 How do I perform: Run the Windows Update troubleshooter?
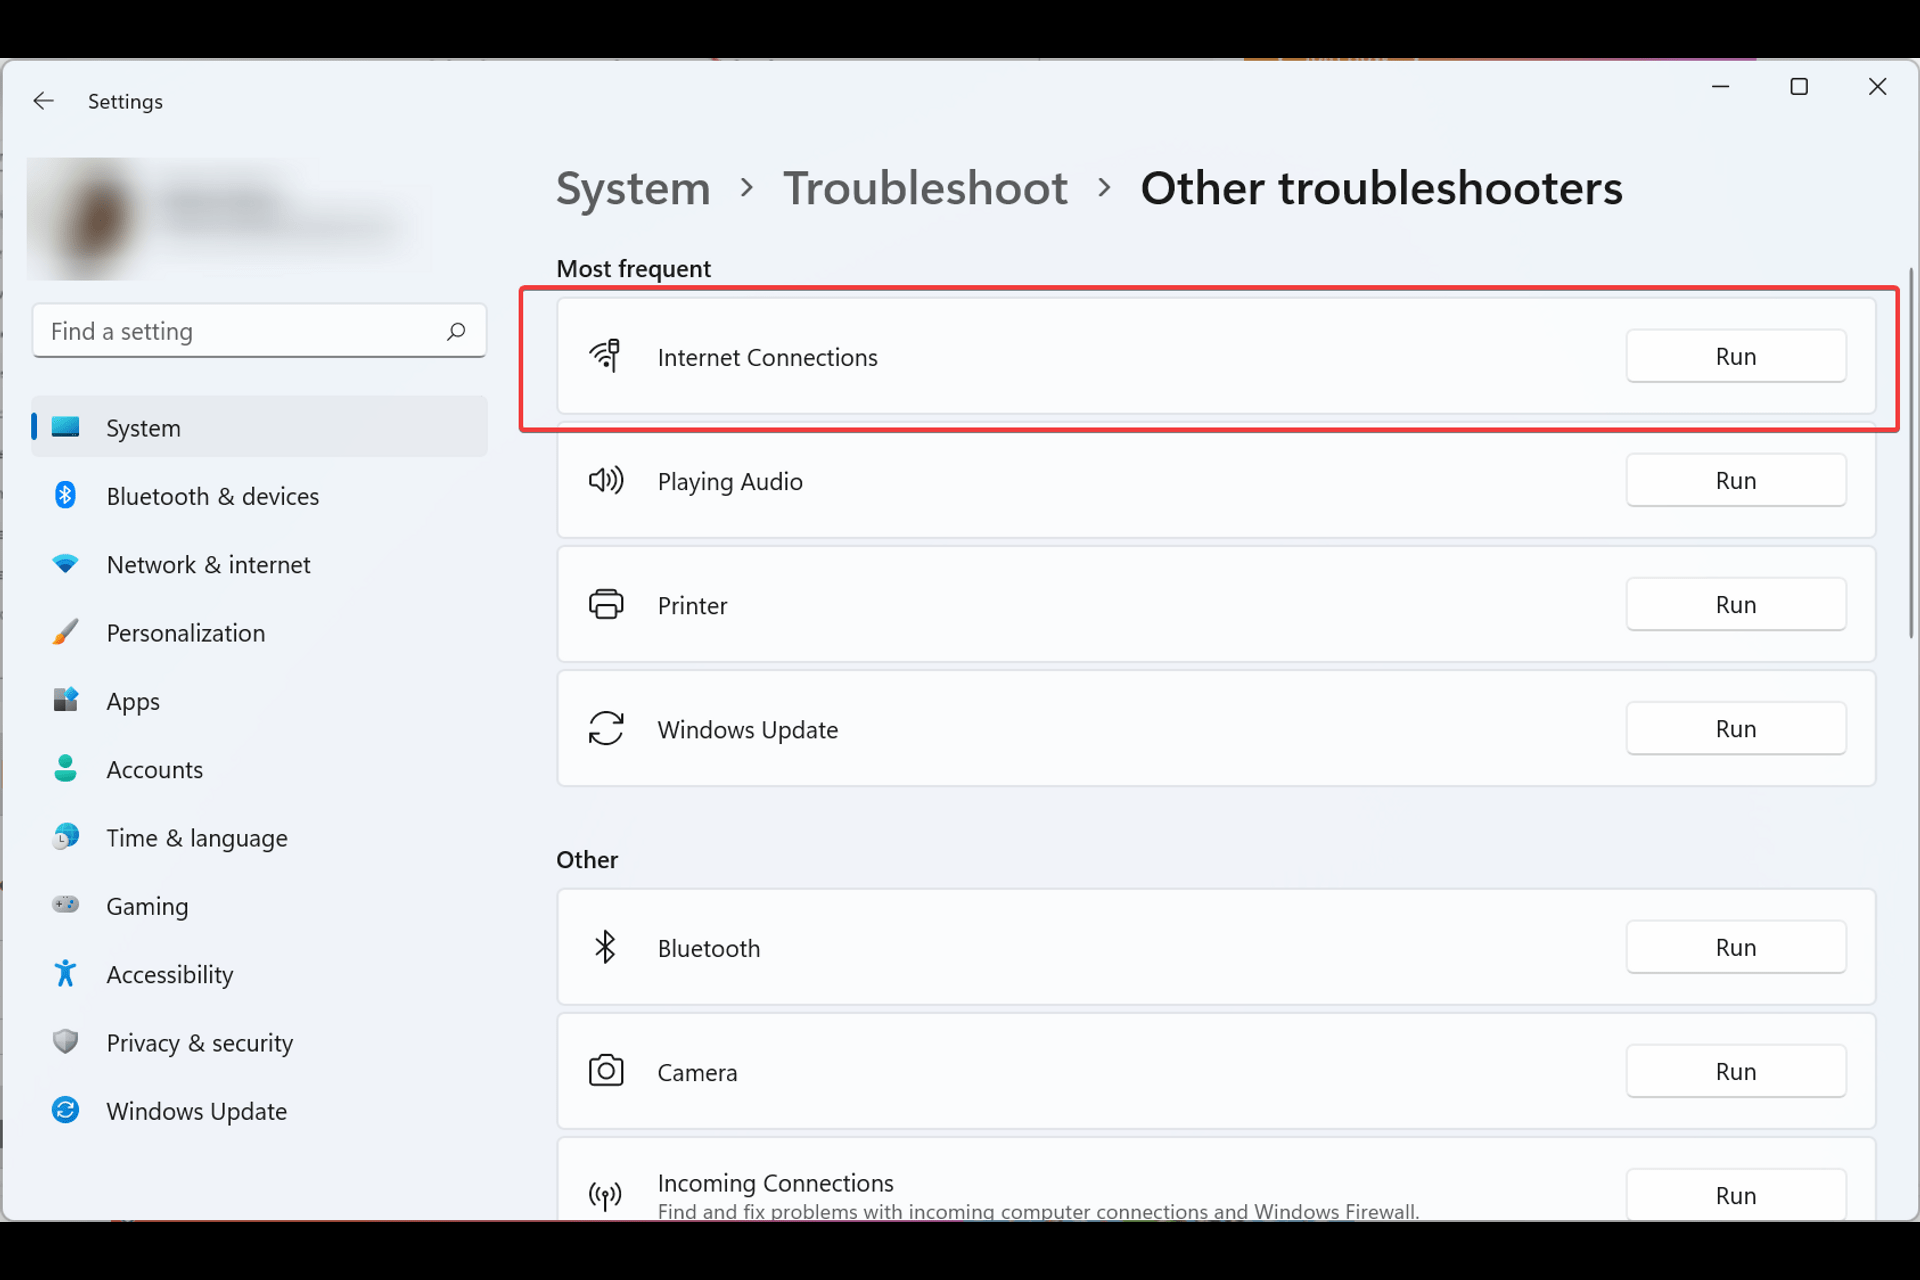(1736, 728)
